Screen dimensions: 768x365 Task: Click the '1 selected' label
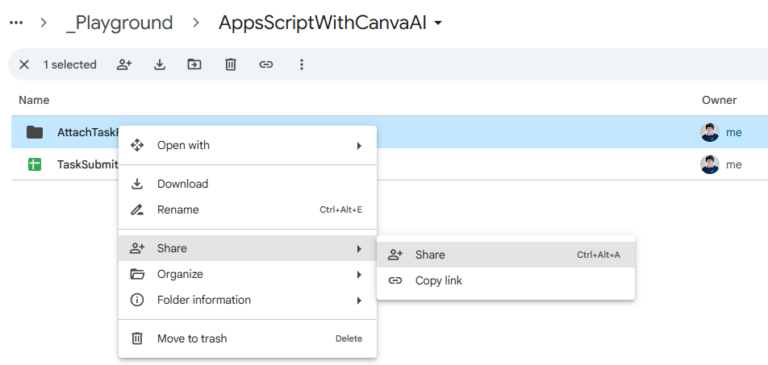(70, 65)
